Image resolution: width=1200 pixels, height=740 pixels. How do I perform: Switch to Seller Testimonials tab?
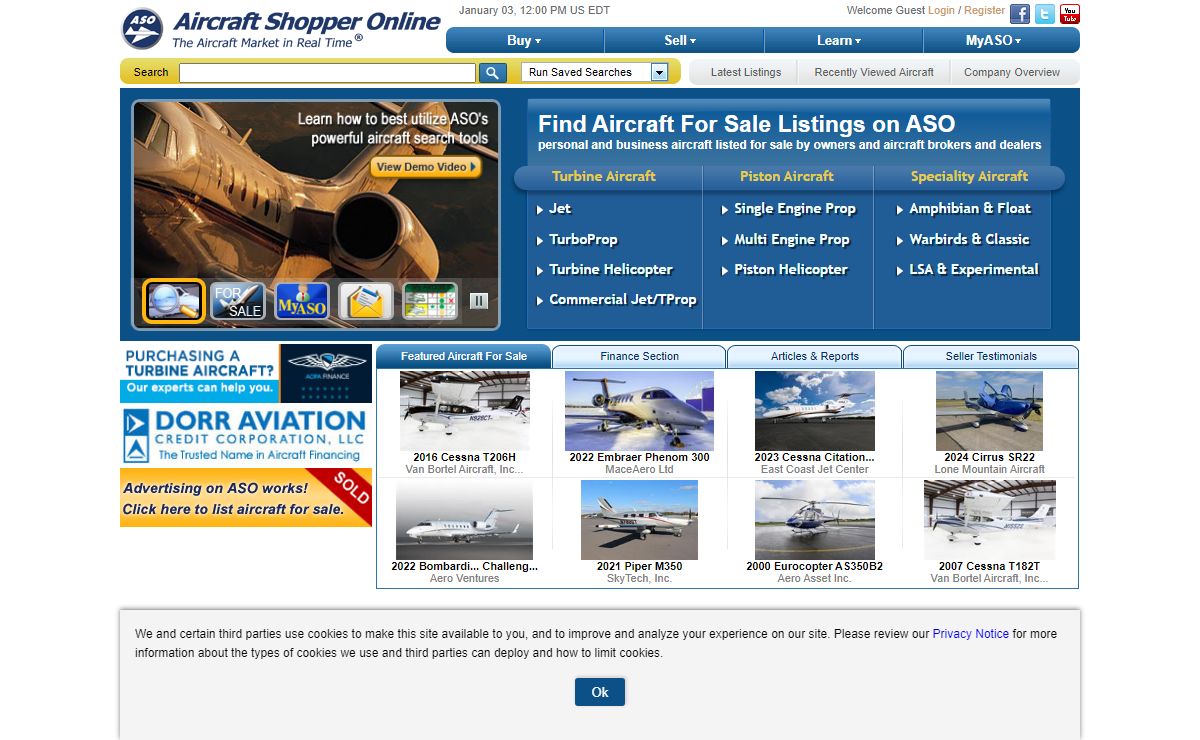(991, 356)
